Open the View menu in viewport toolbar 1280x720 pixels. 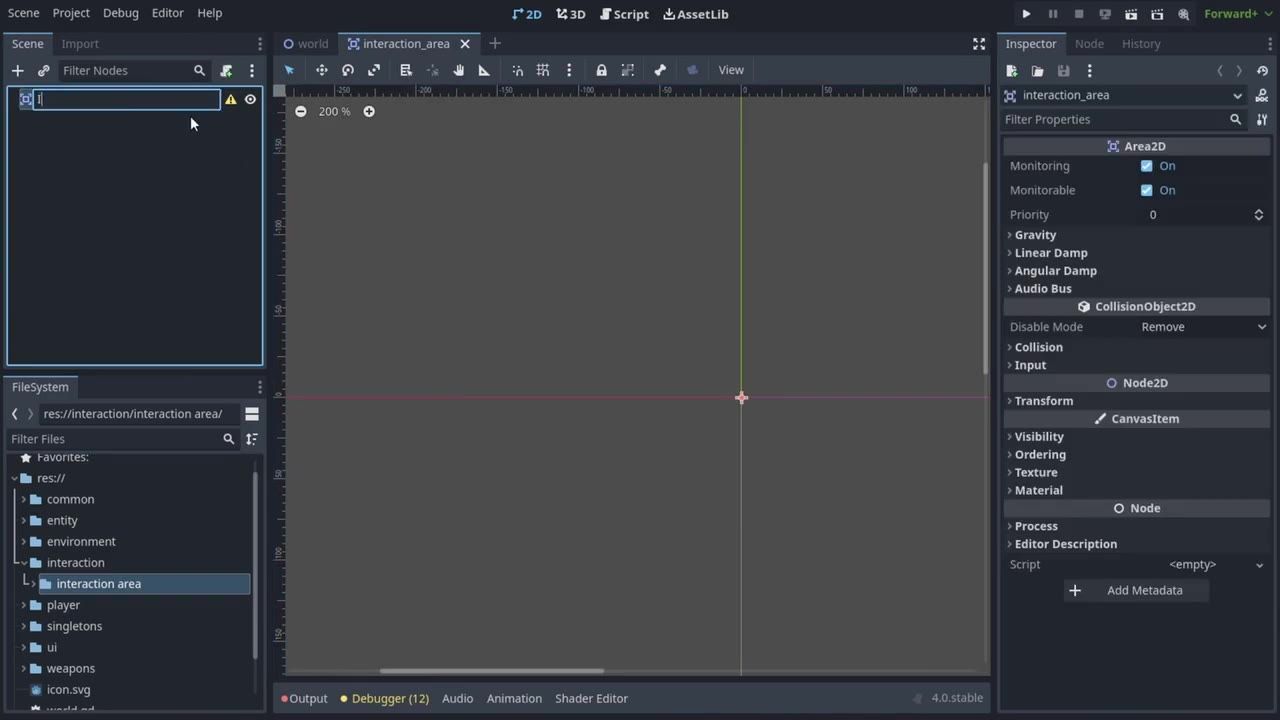[x=731, y=70]
